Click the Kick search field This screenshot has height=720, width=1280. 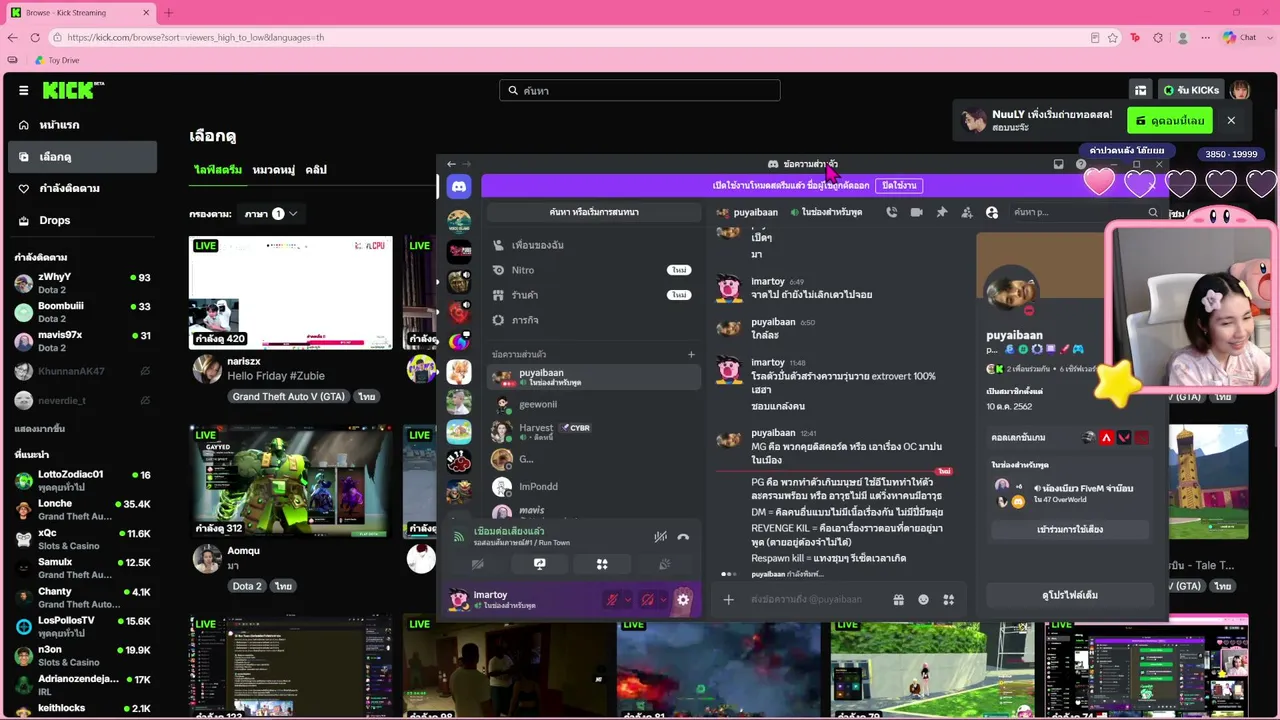point(640,90)
